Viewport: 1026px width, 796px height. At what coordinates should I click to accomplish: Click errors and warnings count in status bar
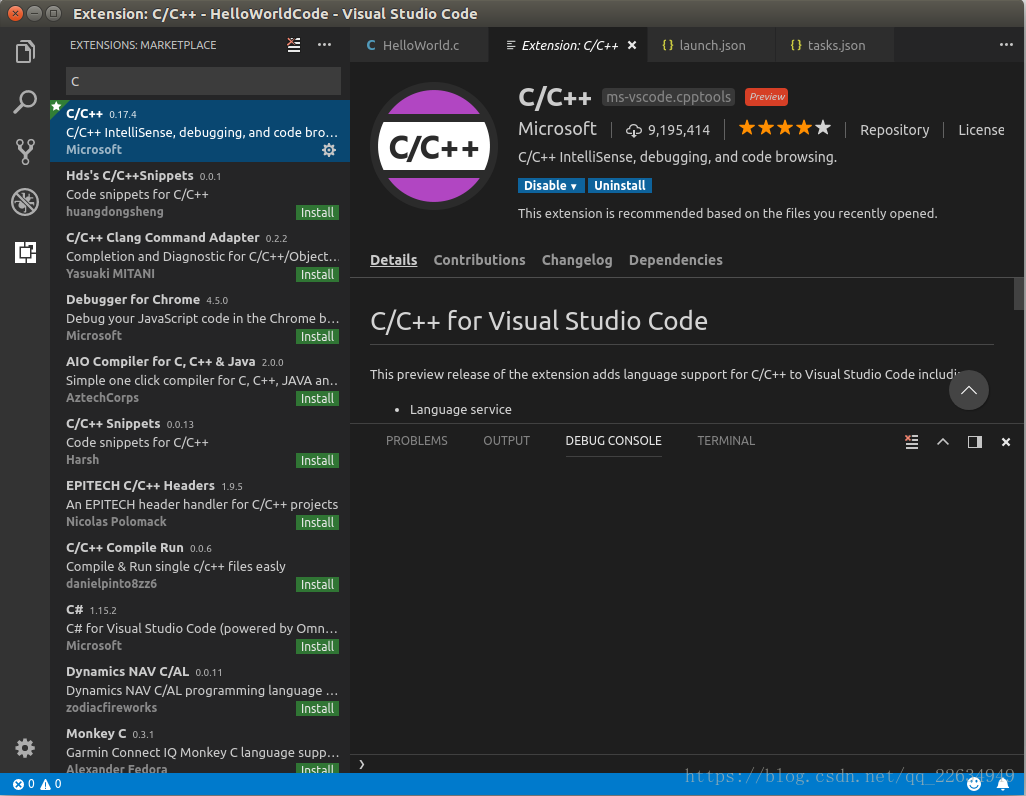coord(37,784)
